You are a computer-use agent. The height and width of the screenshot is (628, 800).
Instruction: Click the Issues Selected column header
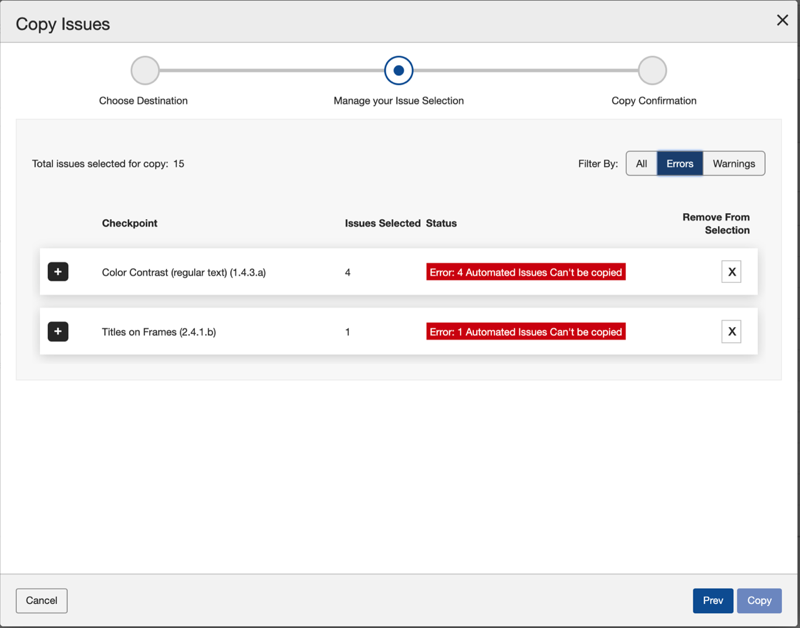(x=382, y=223)
